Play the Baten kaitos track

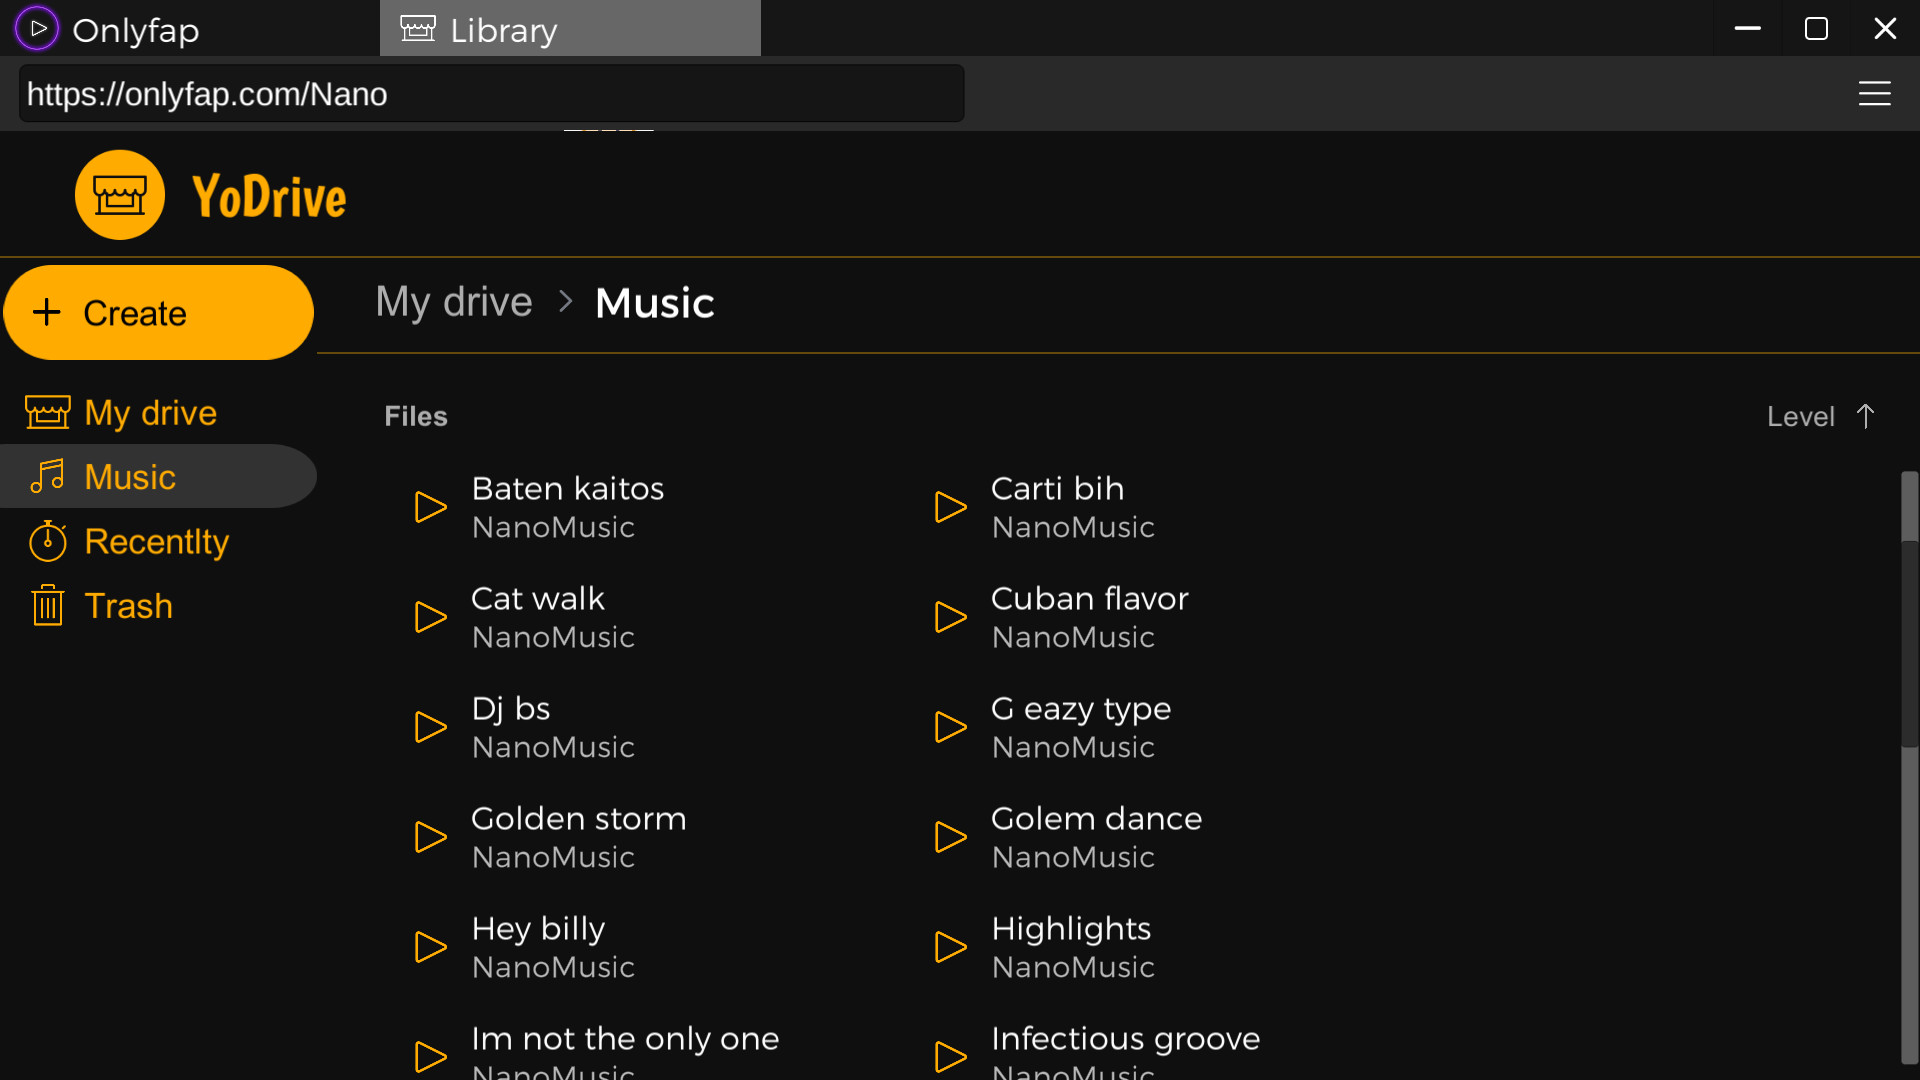[430, 507]
